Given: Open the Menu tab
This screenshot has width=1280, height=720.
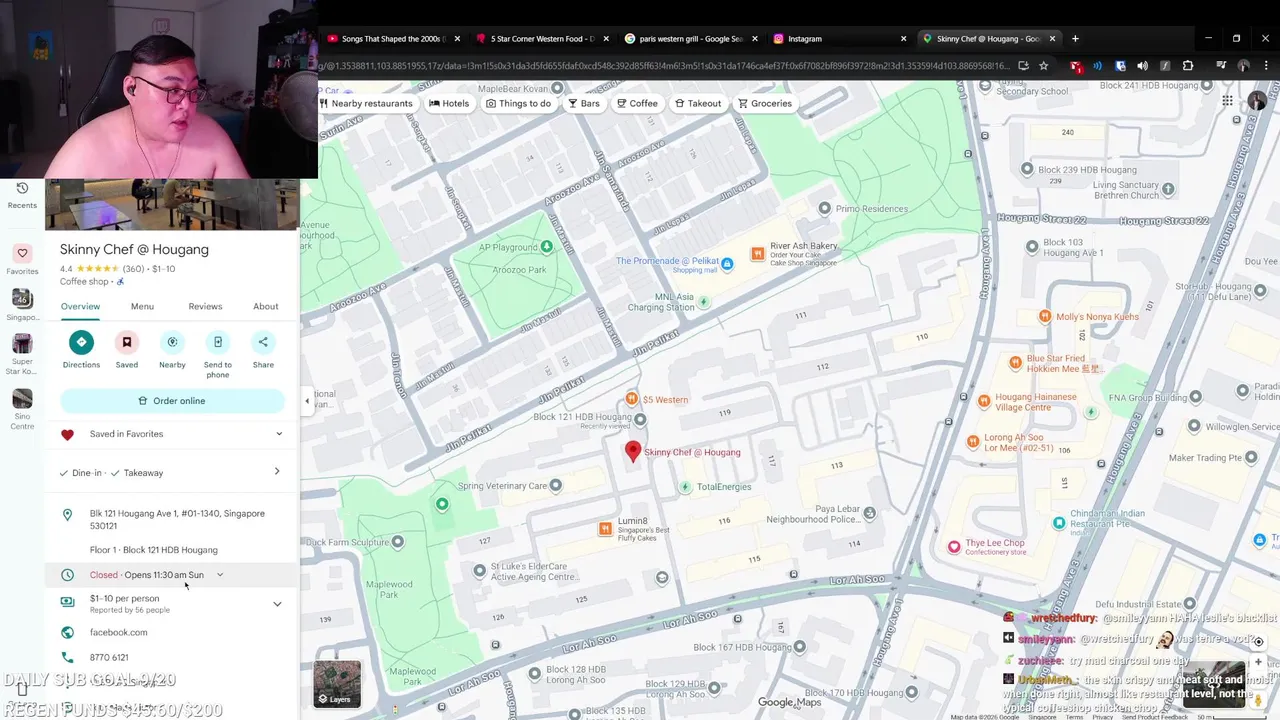Looking at the screenshot, I should [142, 306].
